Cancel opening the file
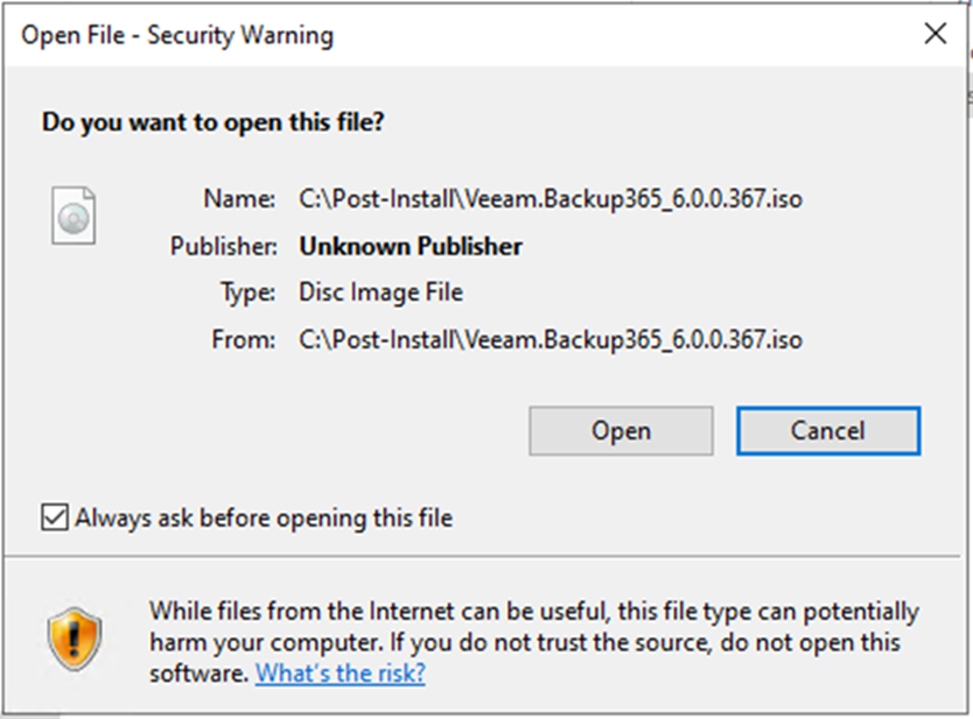 (828, 431)
